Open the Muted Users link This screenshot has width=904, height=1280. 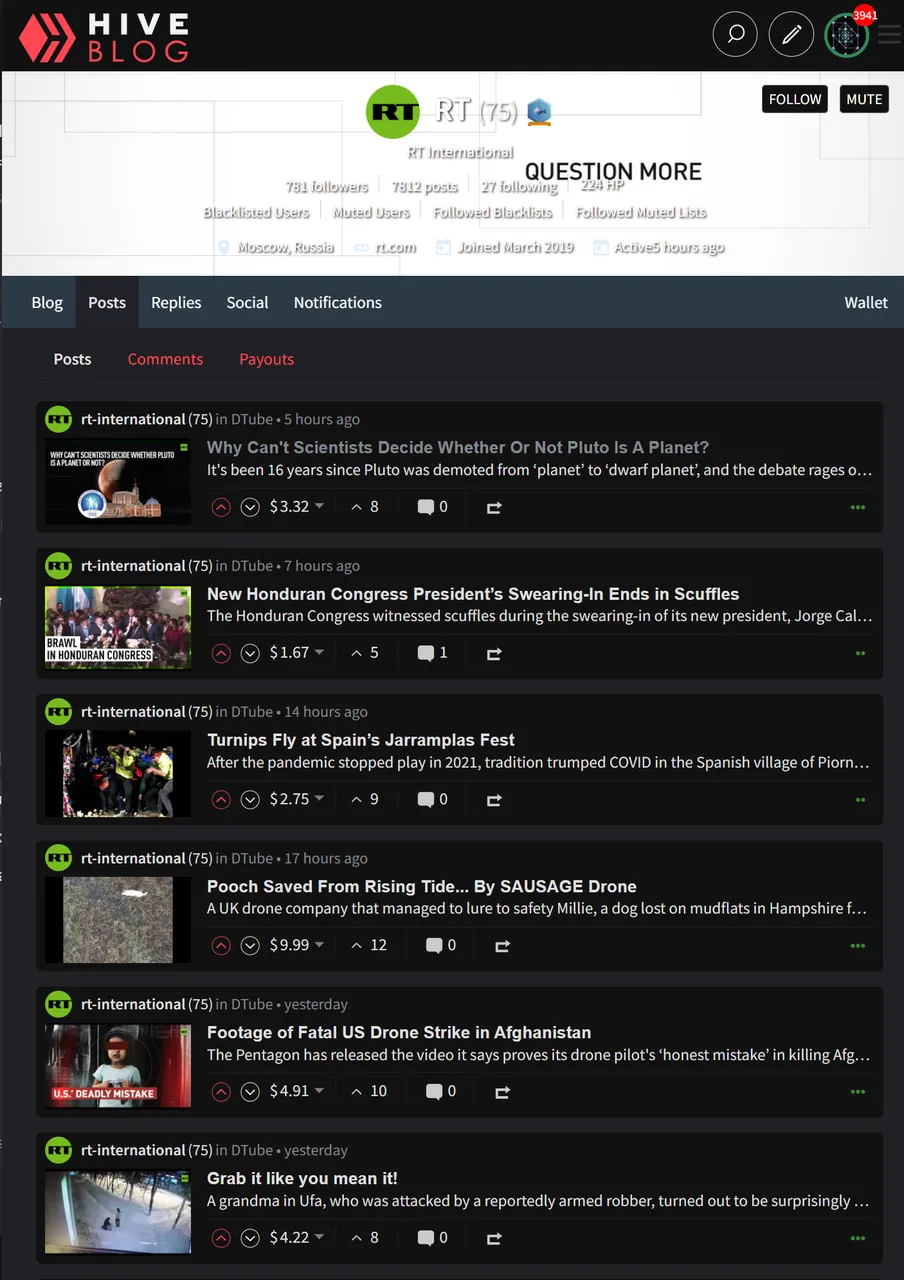click(x=371, y=212)
